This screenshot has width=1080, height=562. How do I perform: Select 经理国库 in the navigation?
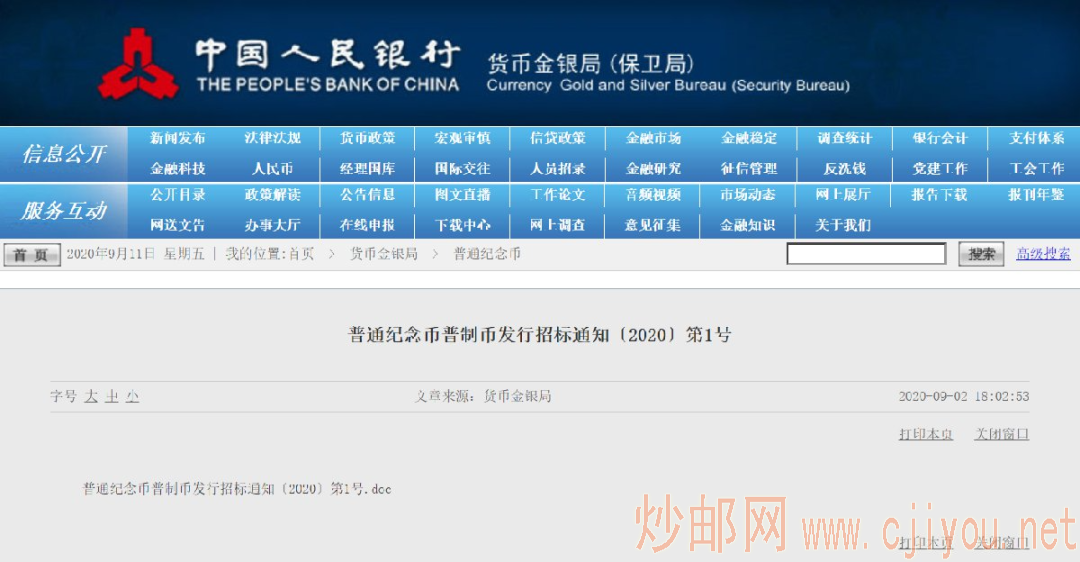[x=367, y=169]
